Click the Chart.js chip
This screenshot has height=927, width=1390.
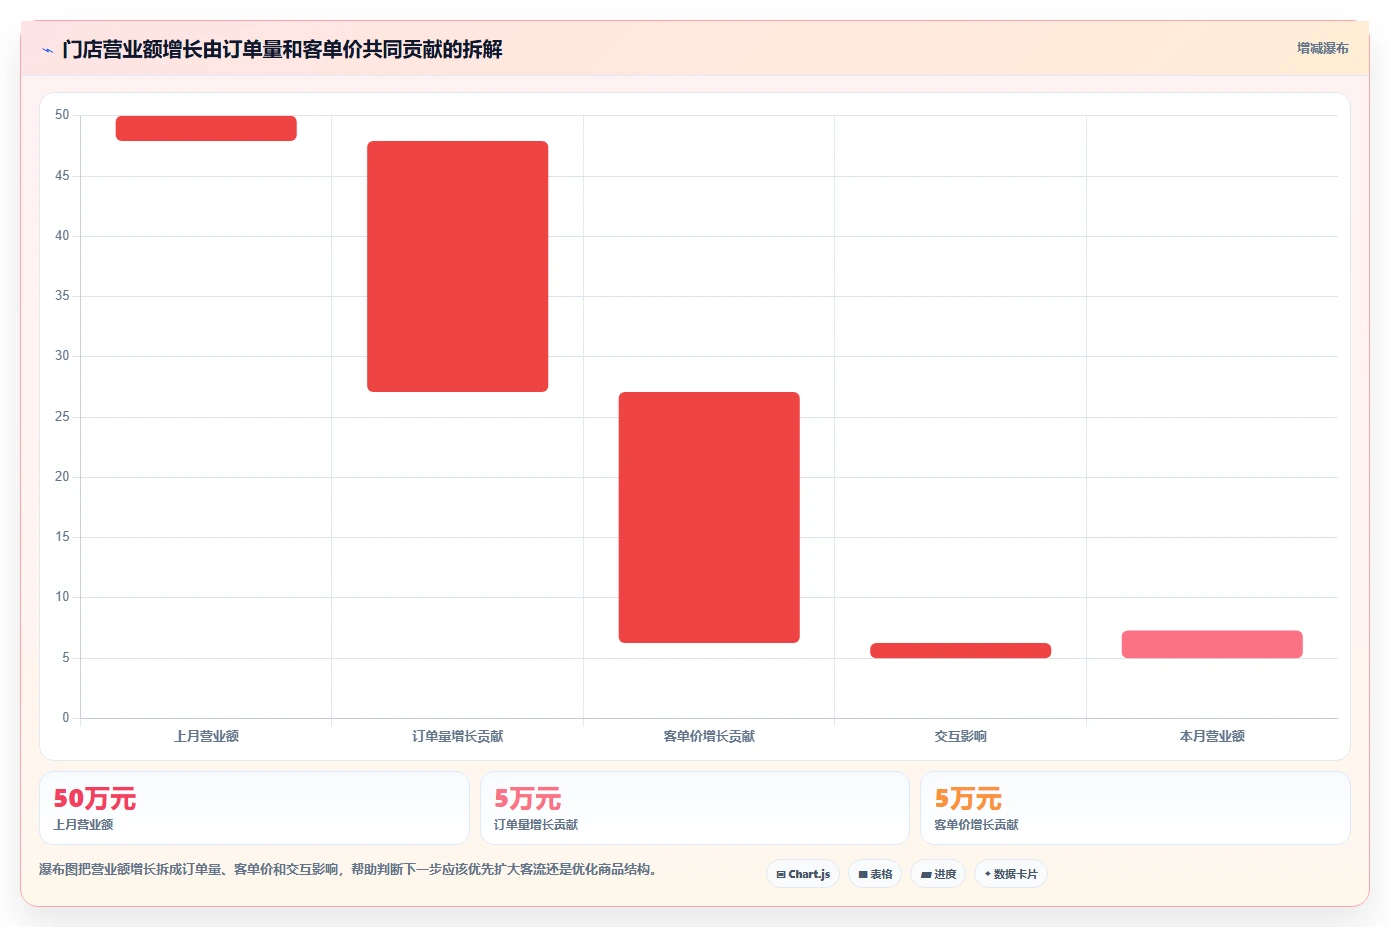(803, 874)
